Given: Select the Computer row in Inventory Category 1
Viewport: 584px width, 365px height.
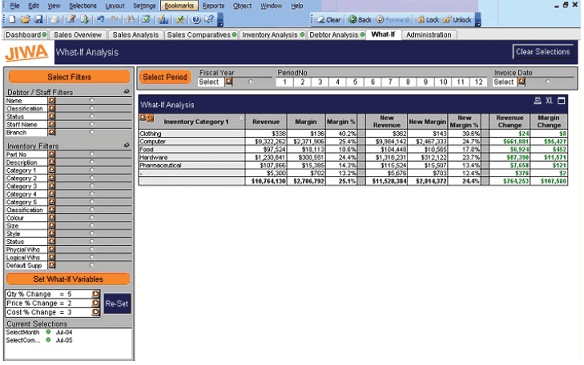Looking at the screenshot, I should click(191, 142).
